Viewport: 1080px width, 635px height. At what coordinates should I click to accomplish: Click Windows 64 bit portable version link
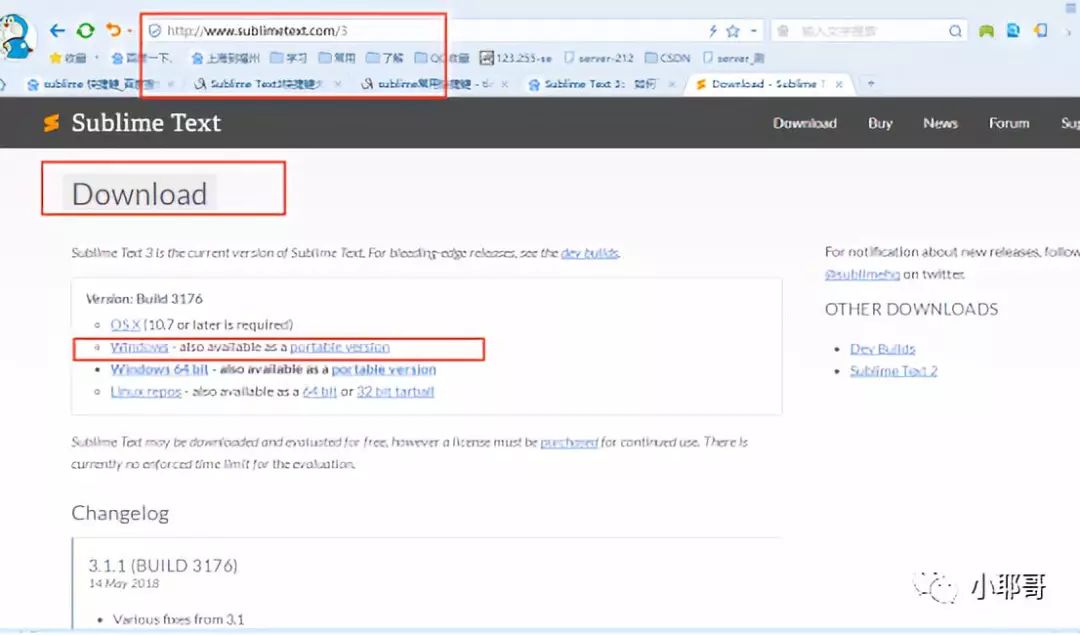click(384, 369)
